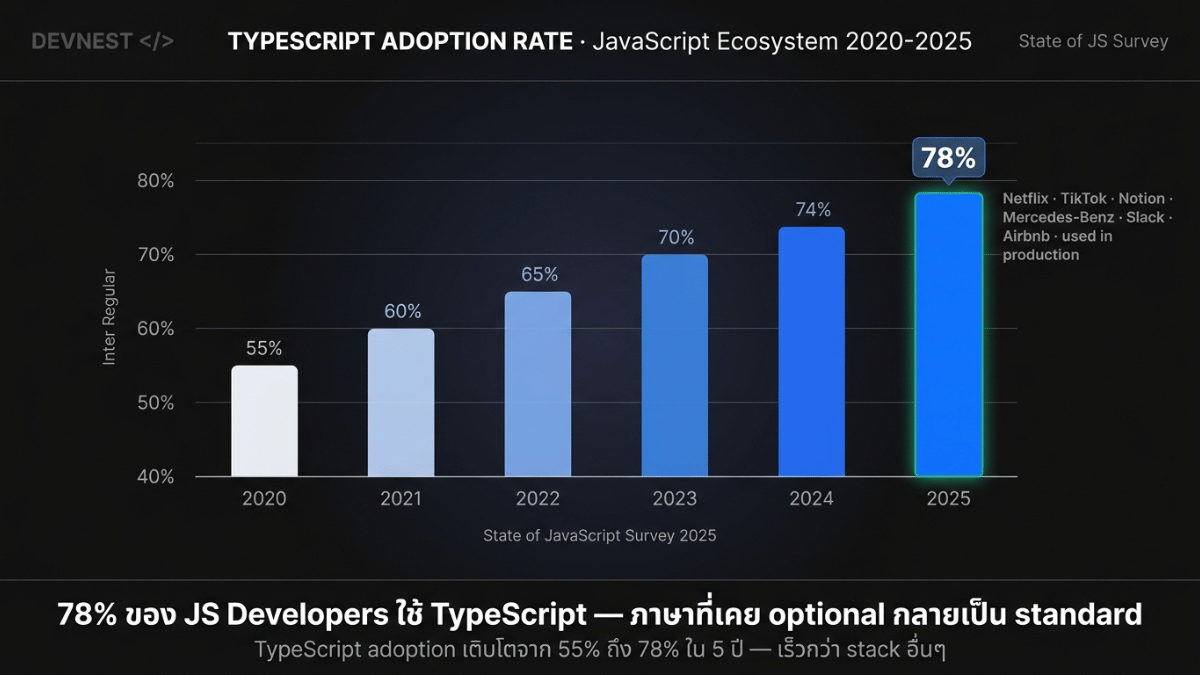Select the 2023 bar

pyautogui.click(x=674, y=366)
